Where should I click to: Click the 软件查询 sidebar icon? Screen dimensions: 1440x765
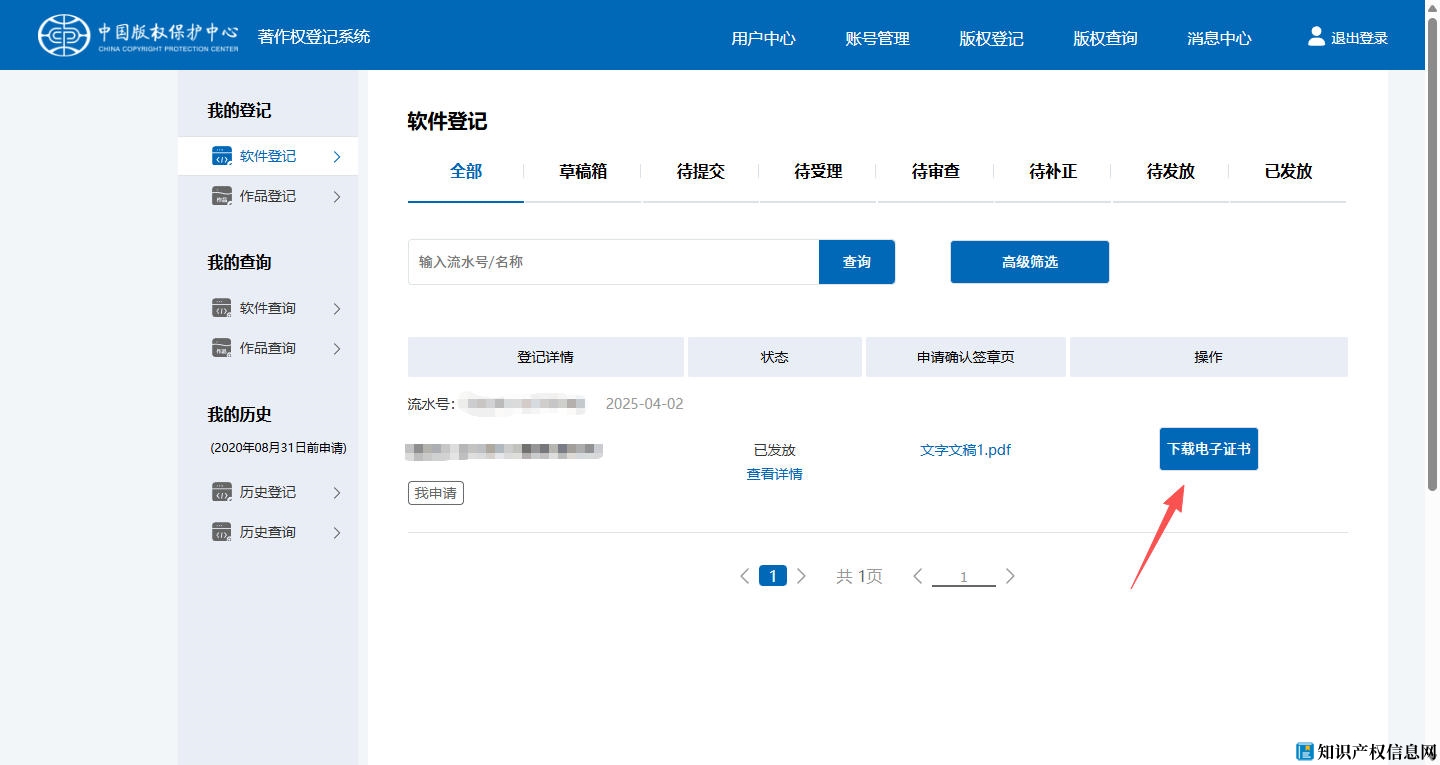[222, 308]
